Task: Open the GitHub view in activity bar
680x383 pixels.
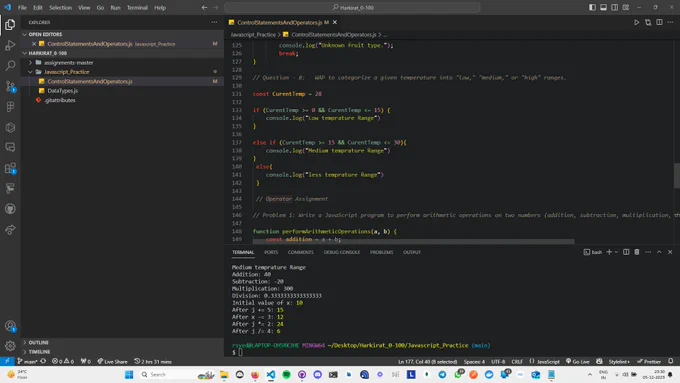Action: (10, 209)
